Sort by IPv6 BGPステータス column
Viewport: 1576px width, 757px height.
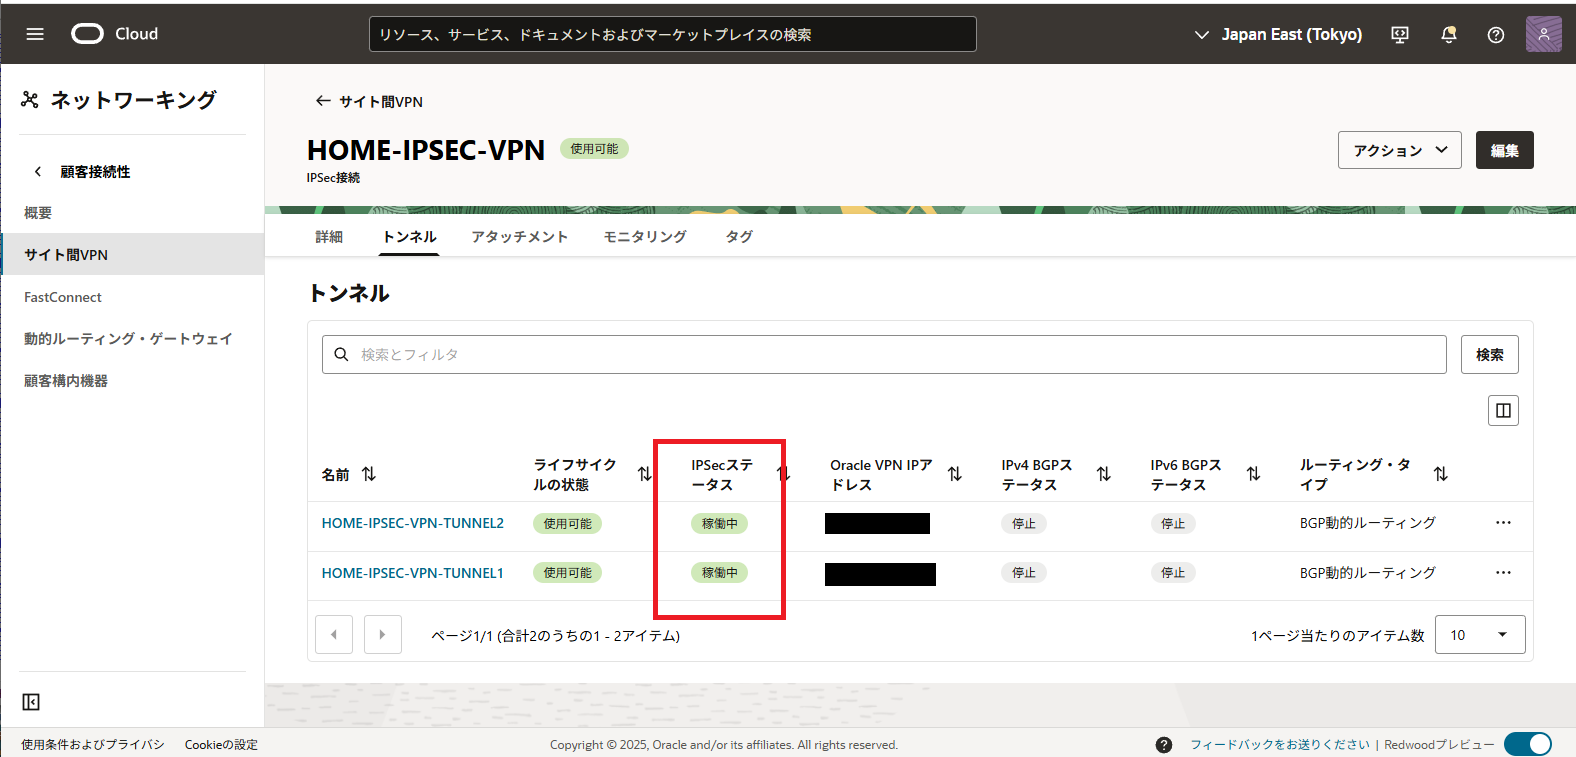click(1253, 474)
